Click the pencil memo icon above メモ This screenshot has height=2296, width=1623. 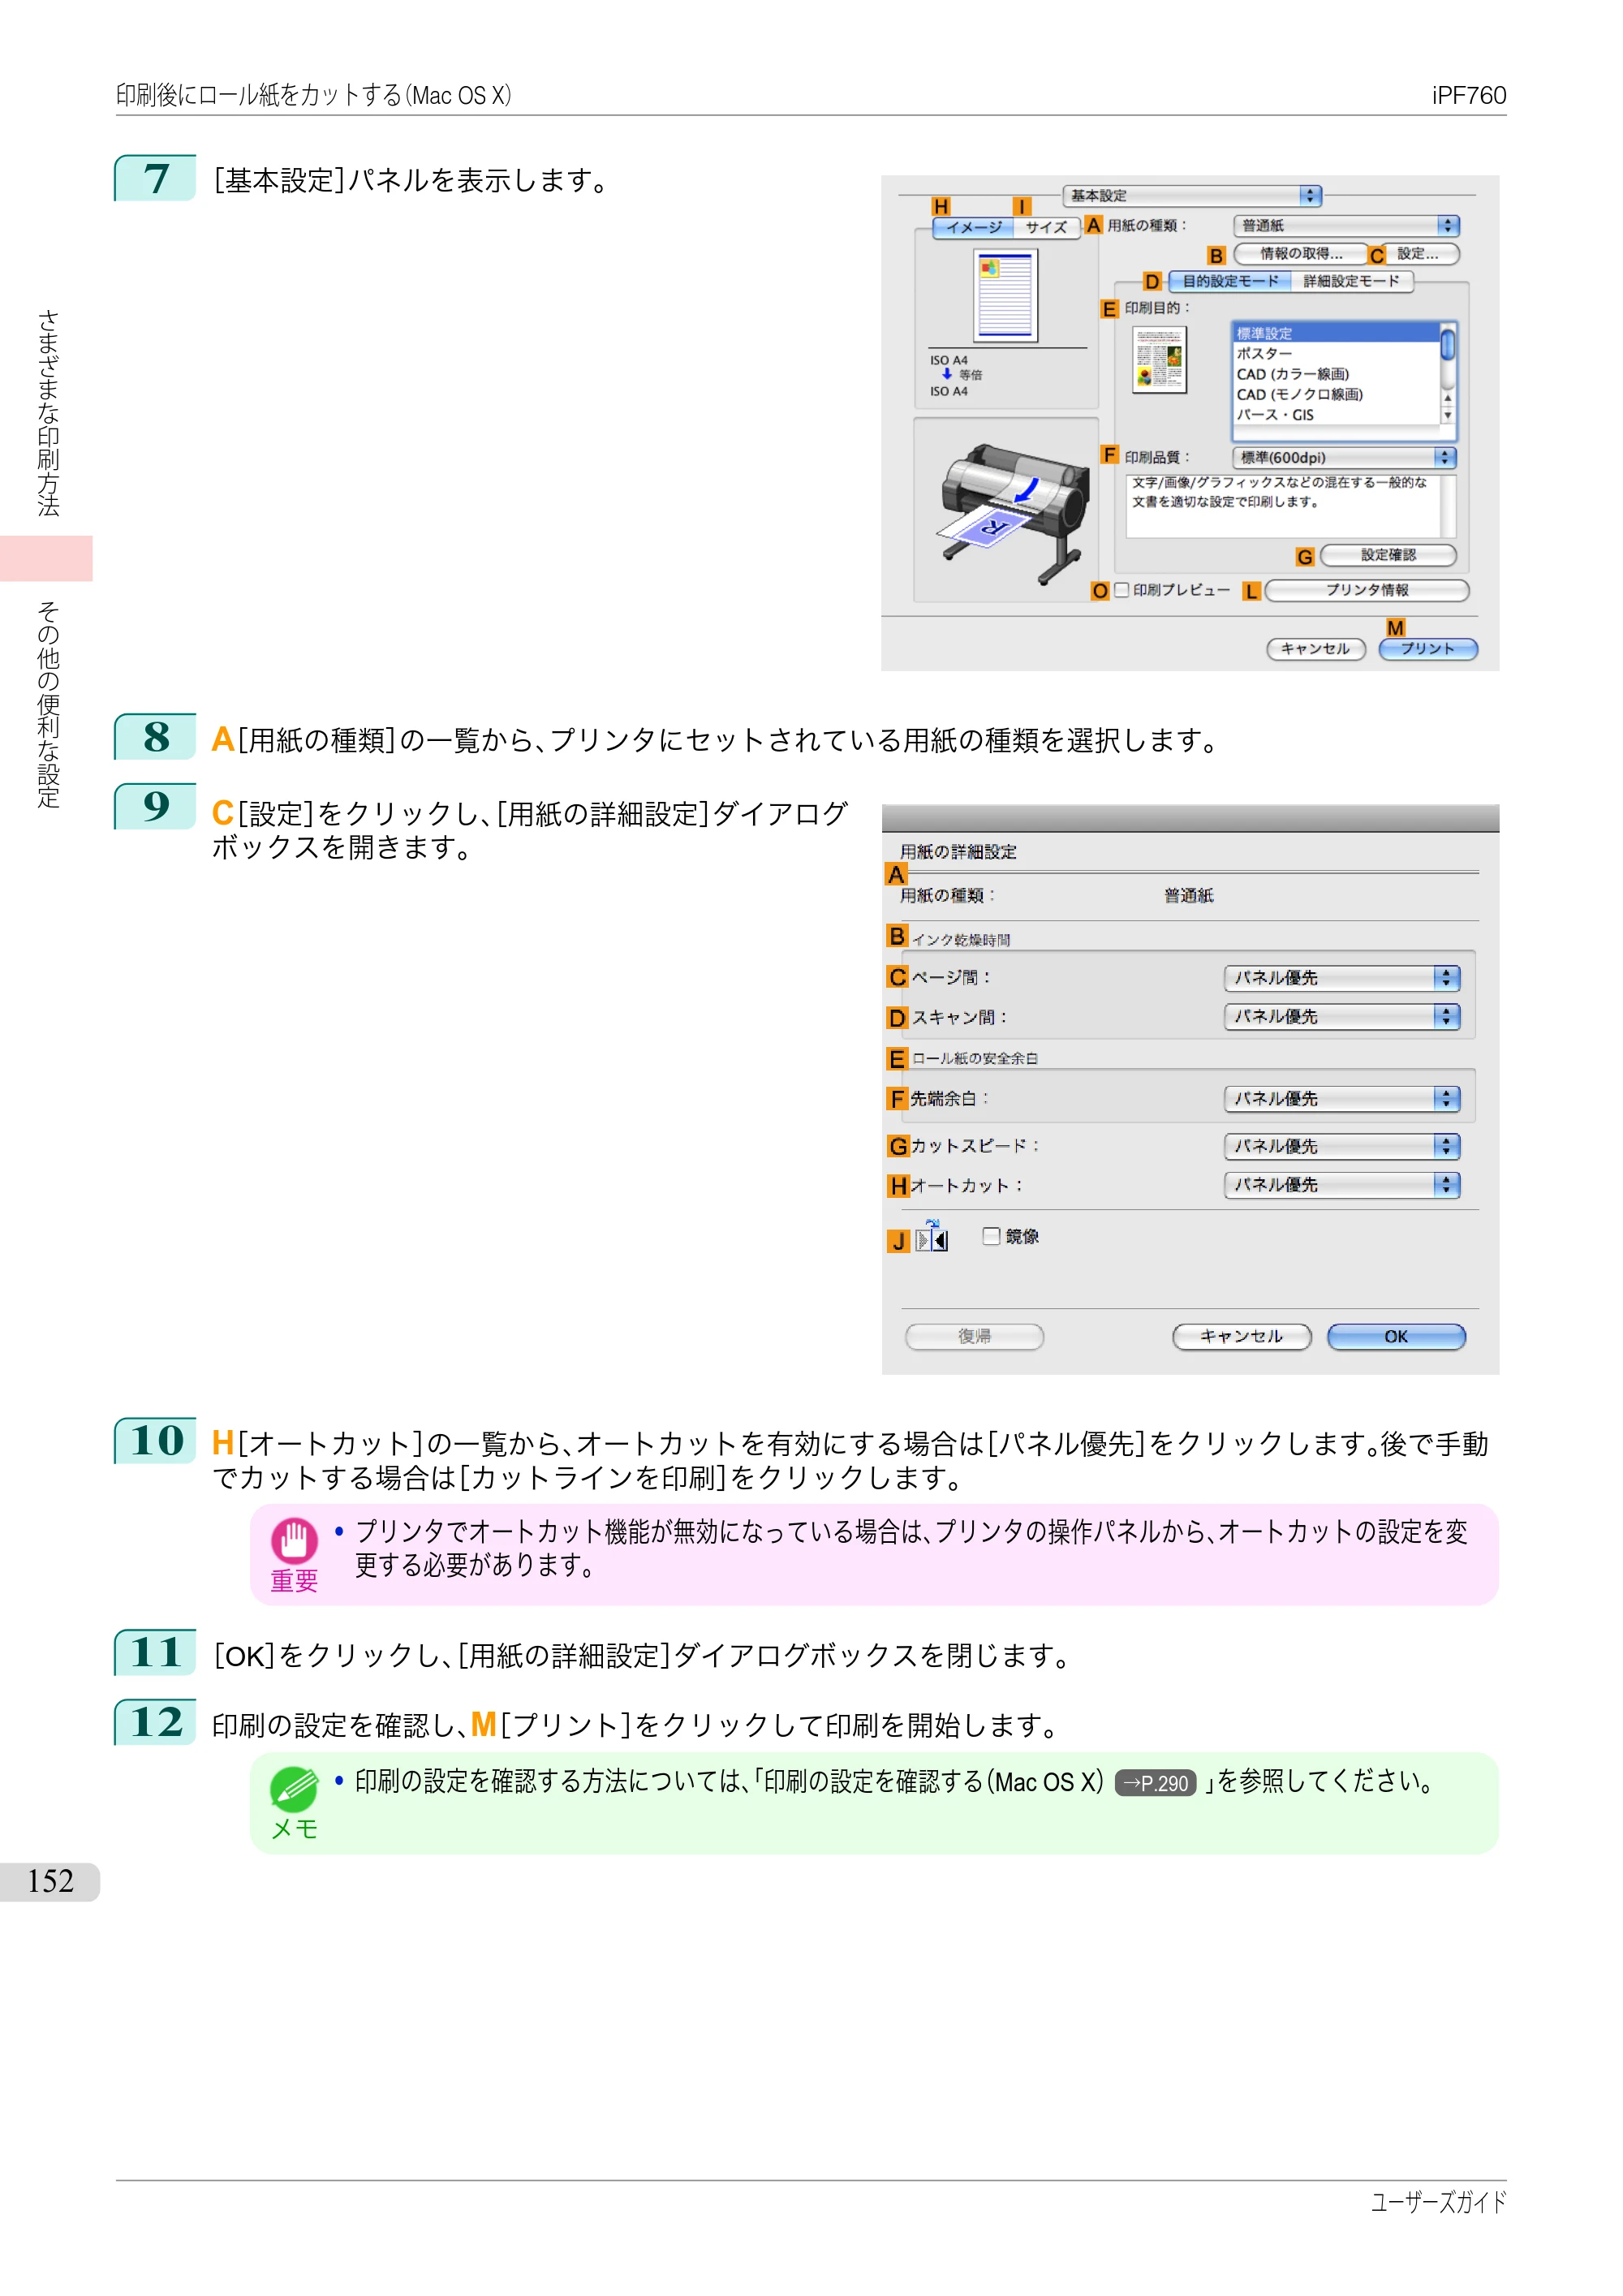coord(294,1789)
